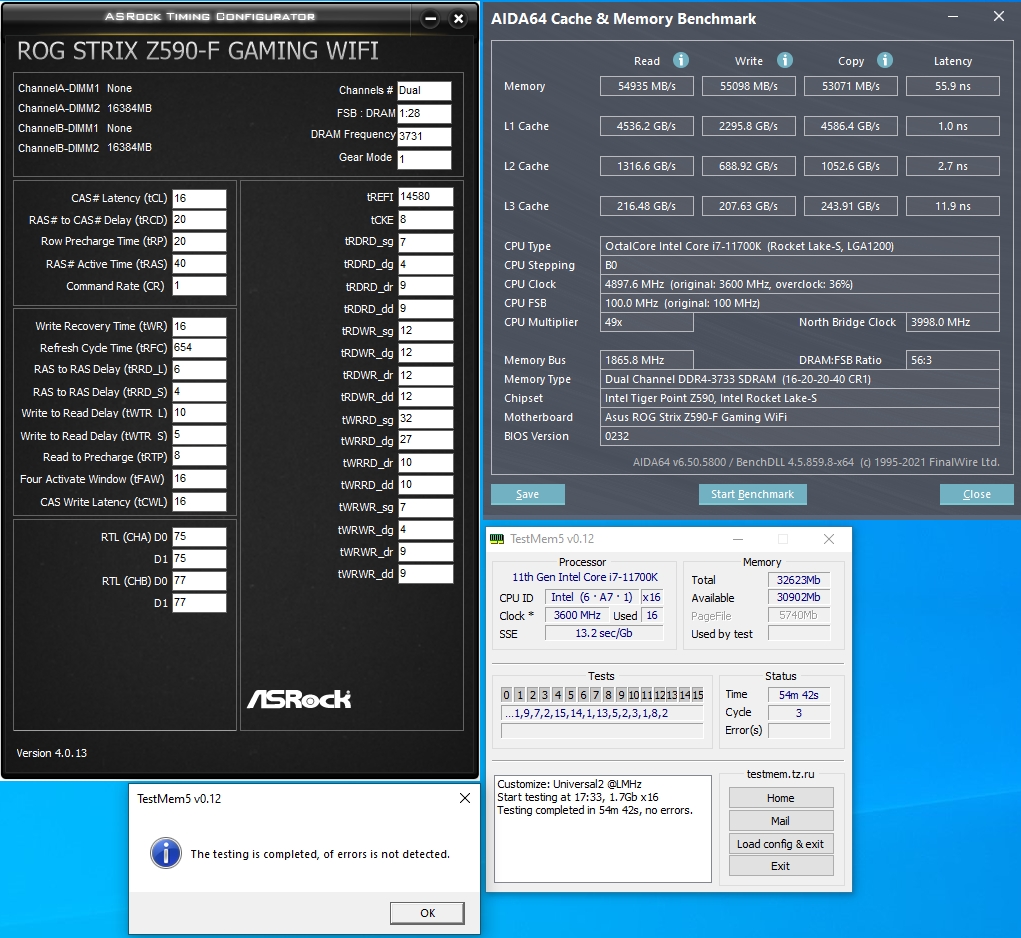
Task: Click the Read info icon in AIDA64
Action: tap(680, 61)
